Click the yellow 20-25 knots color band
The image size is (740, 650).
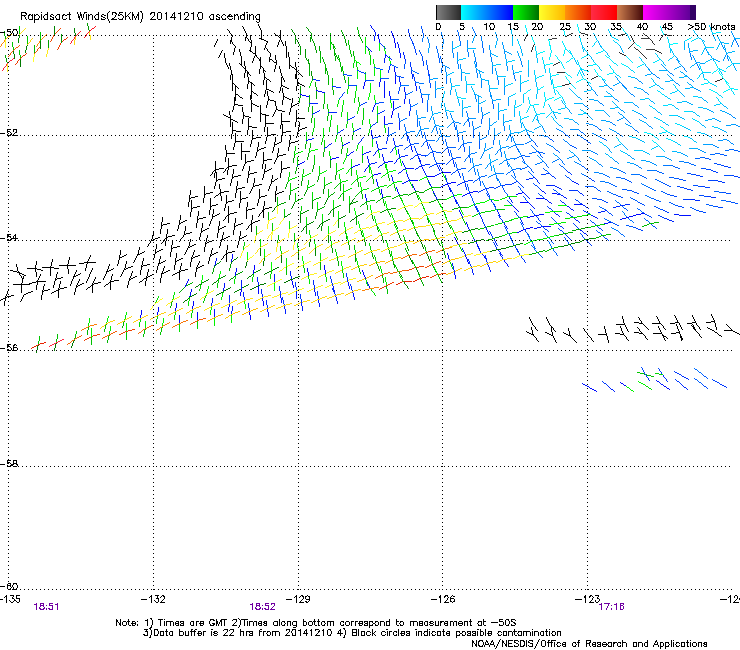click(x=552, y=12)
